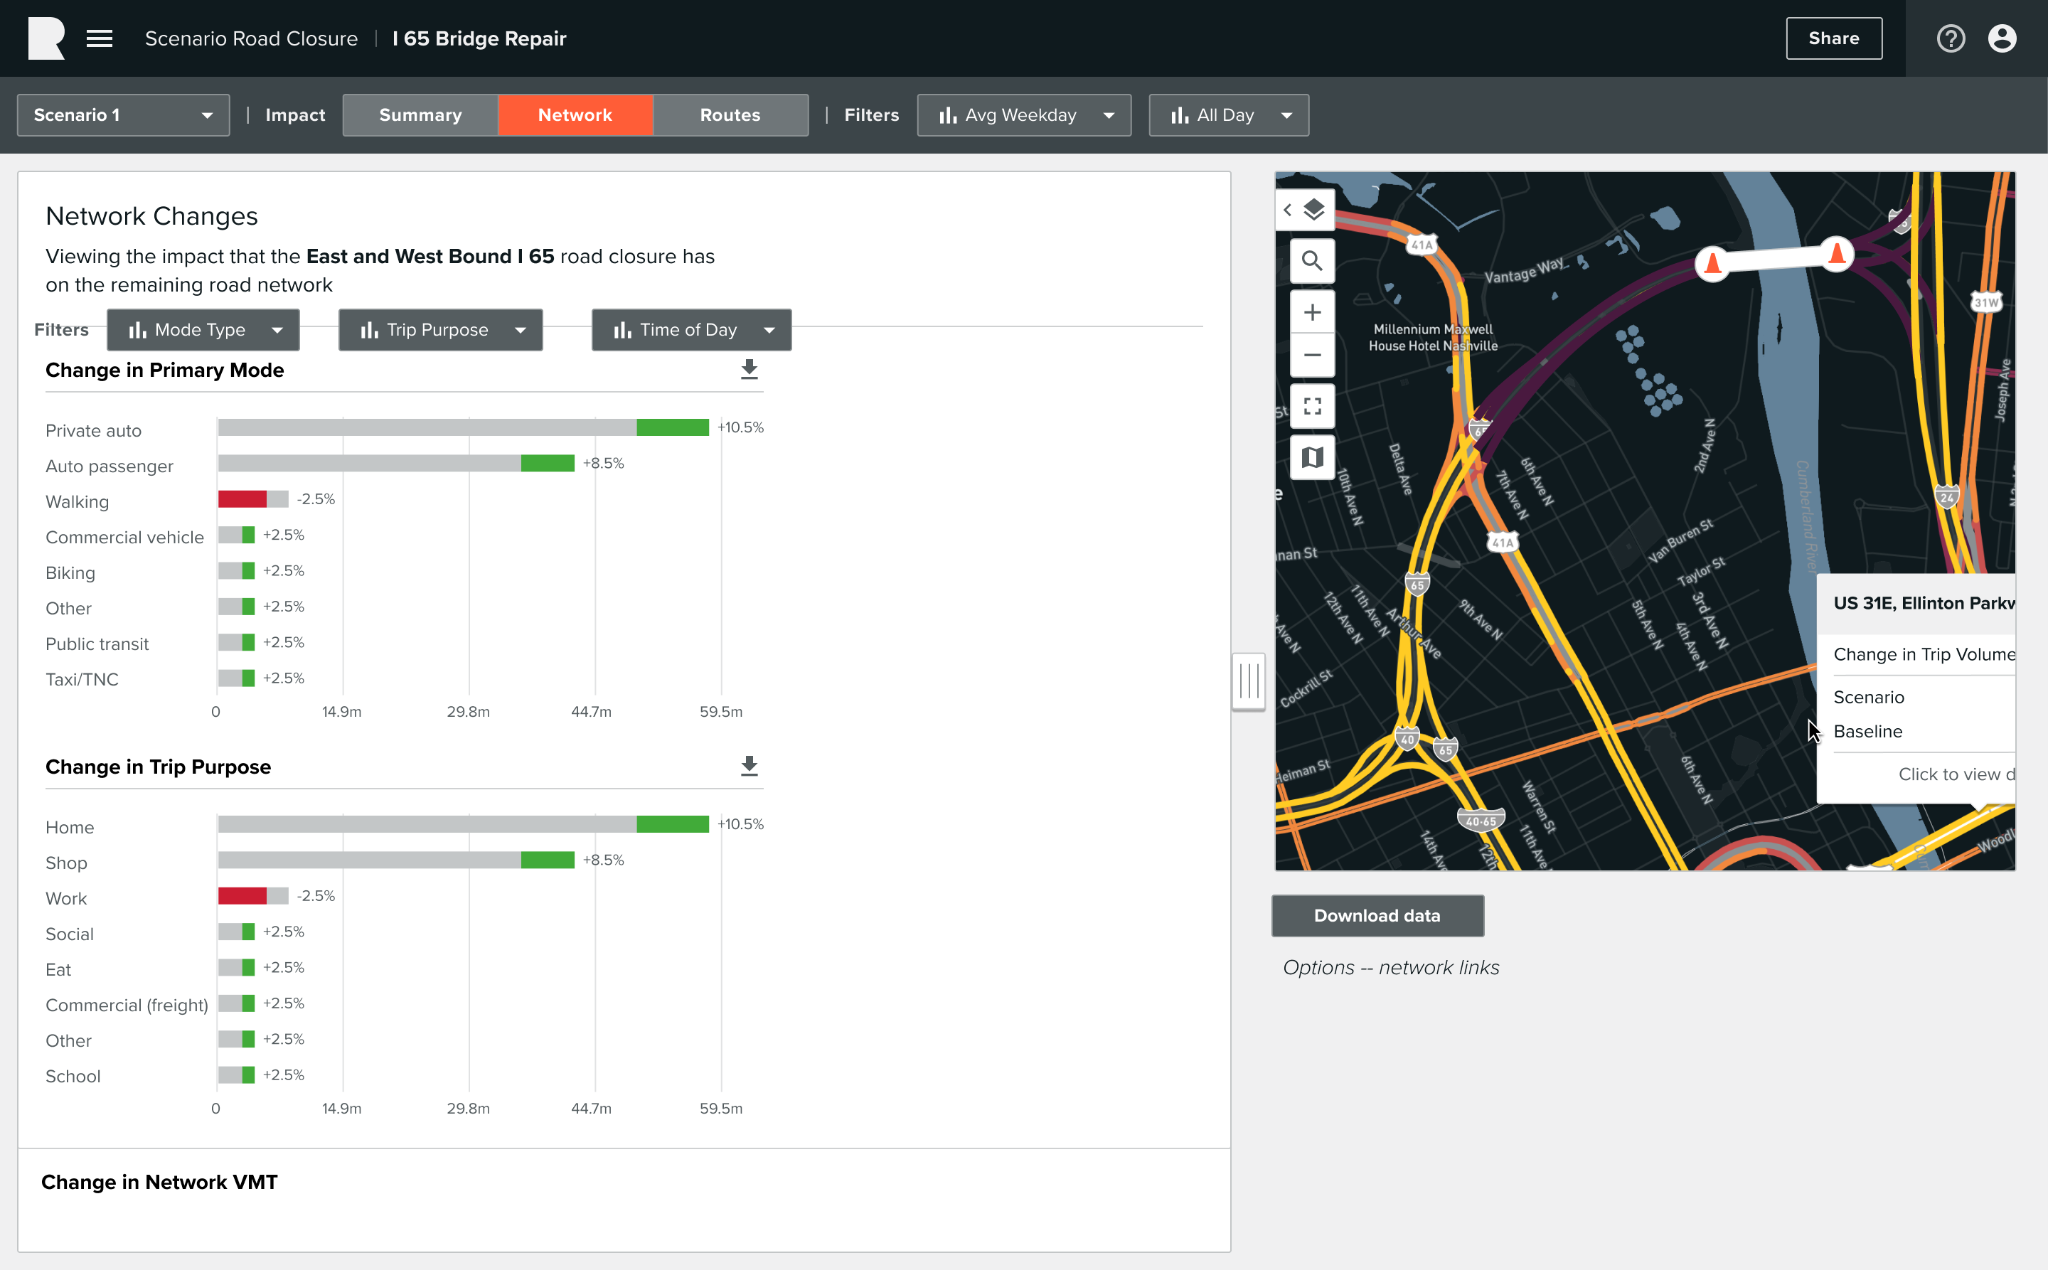Switch to the Routes tab
Image resolution: width=2048 pixels, height=1270 pixels.
coord(730,115)
